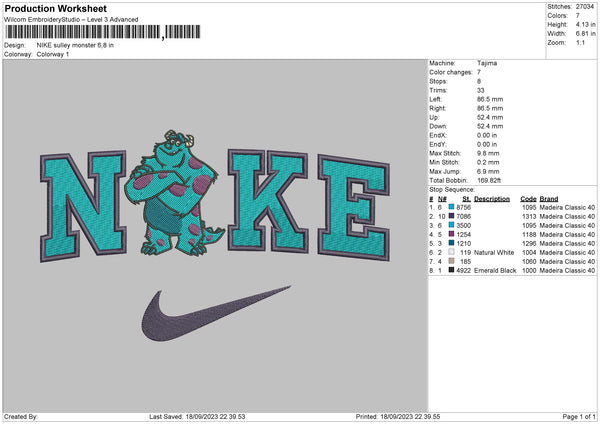Click the barcode in the worksheet header

coord(102,32)
